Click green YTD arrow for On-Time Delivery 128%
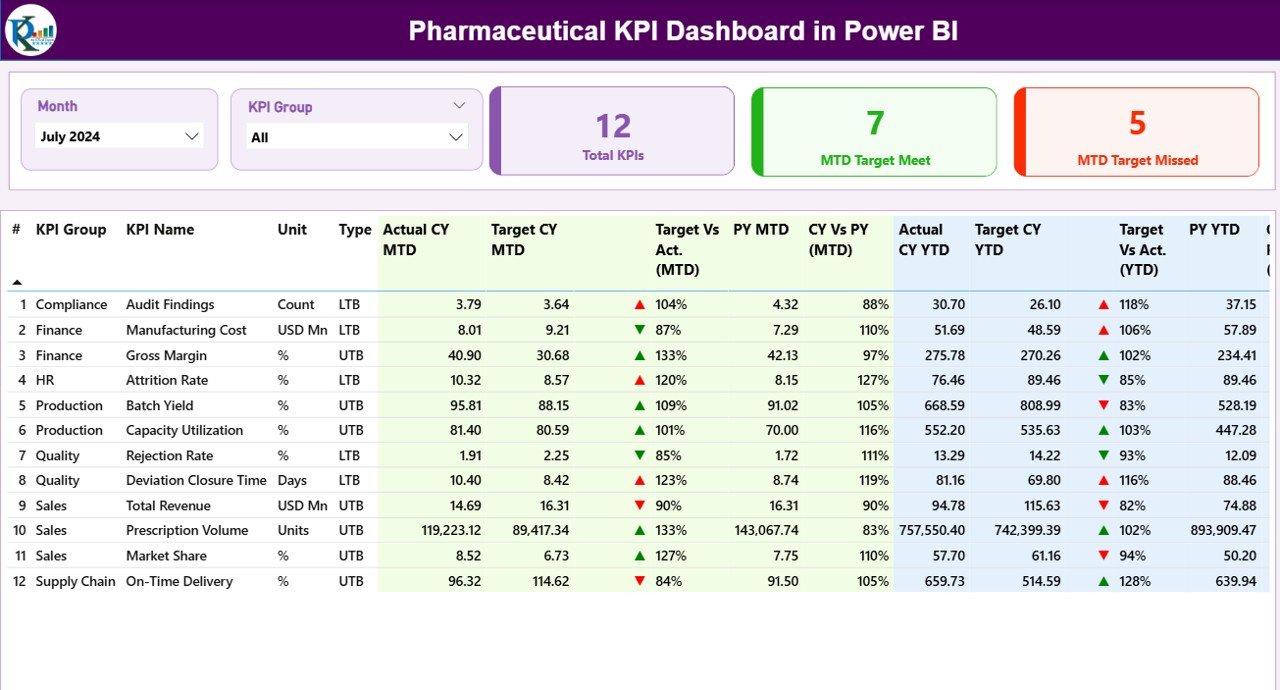This screenshot has width=1280, height=690. 1102,581
